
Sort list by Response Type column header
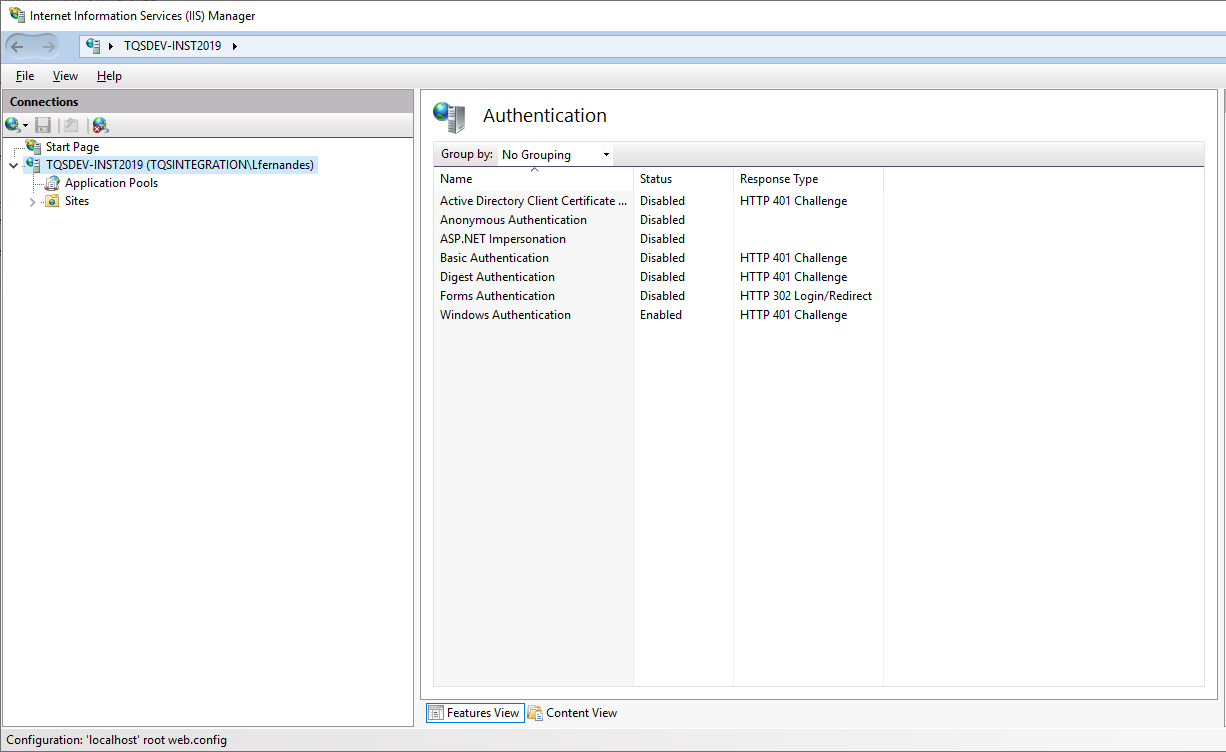coord(779,179)
